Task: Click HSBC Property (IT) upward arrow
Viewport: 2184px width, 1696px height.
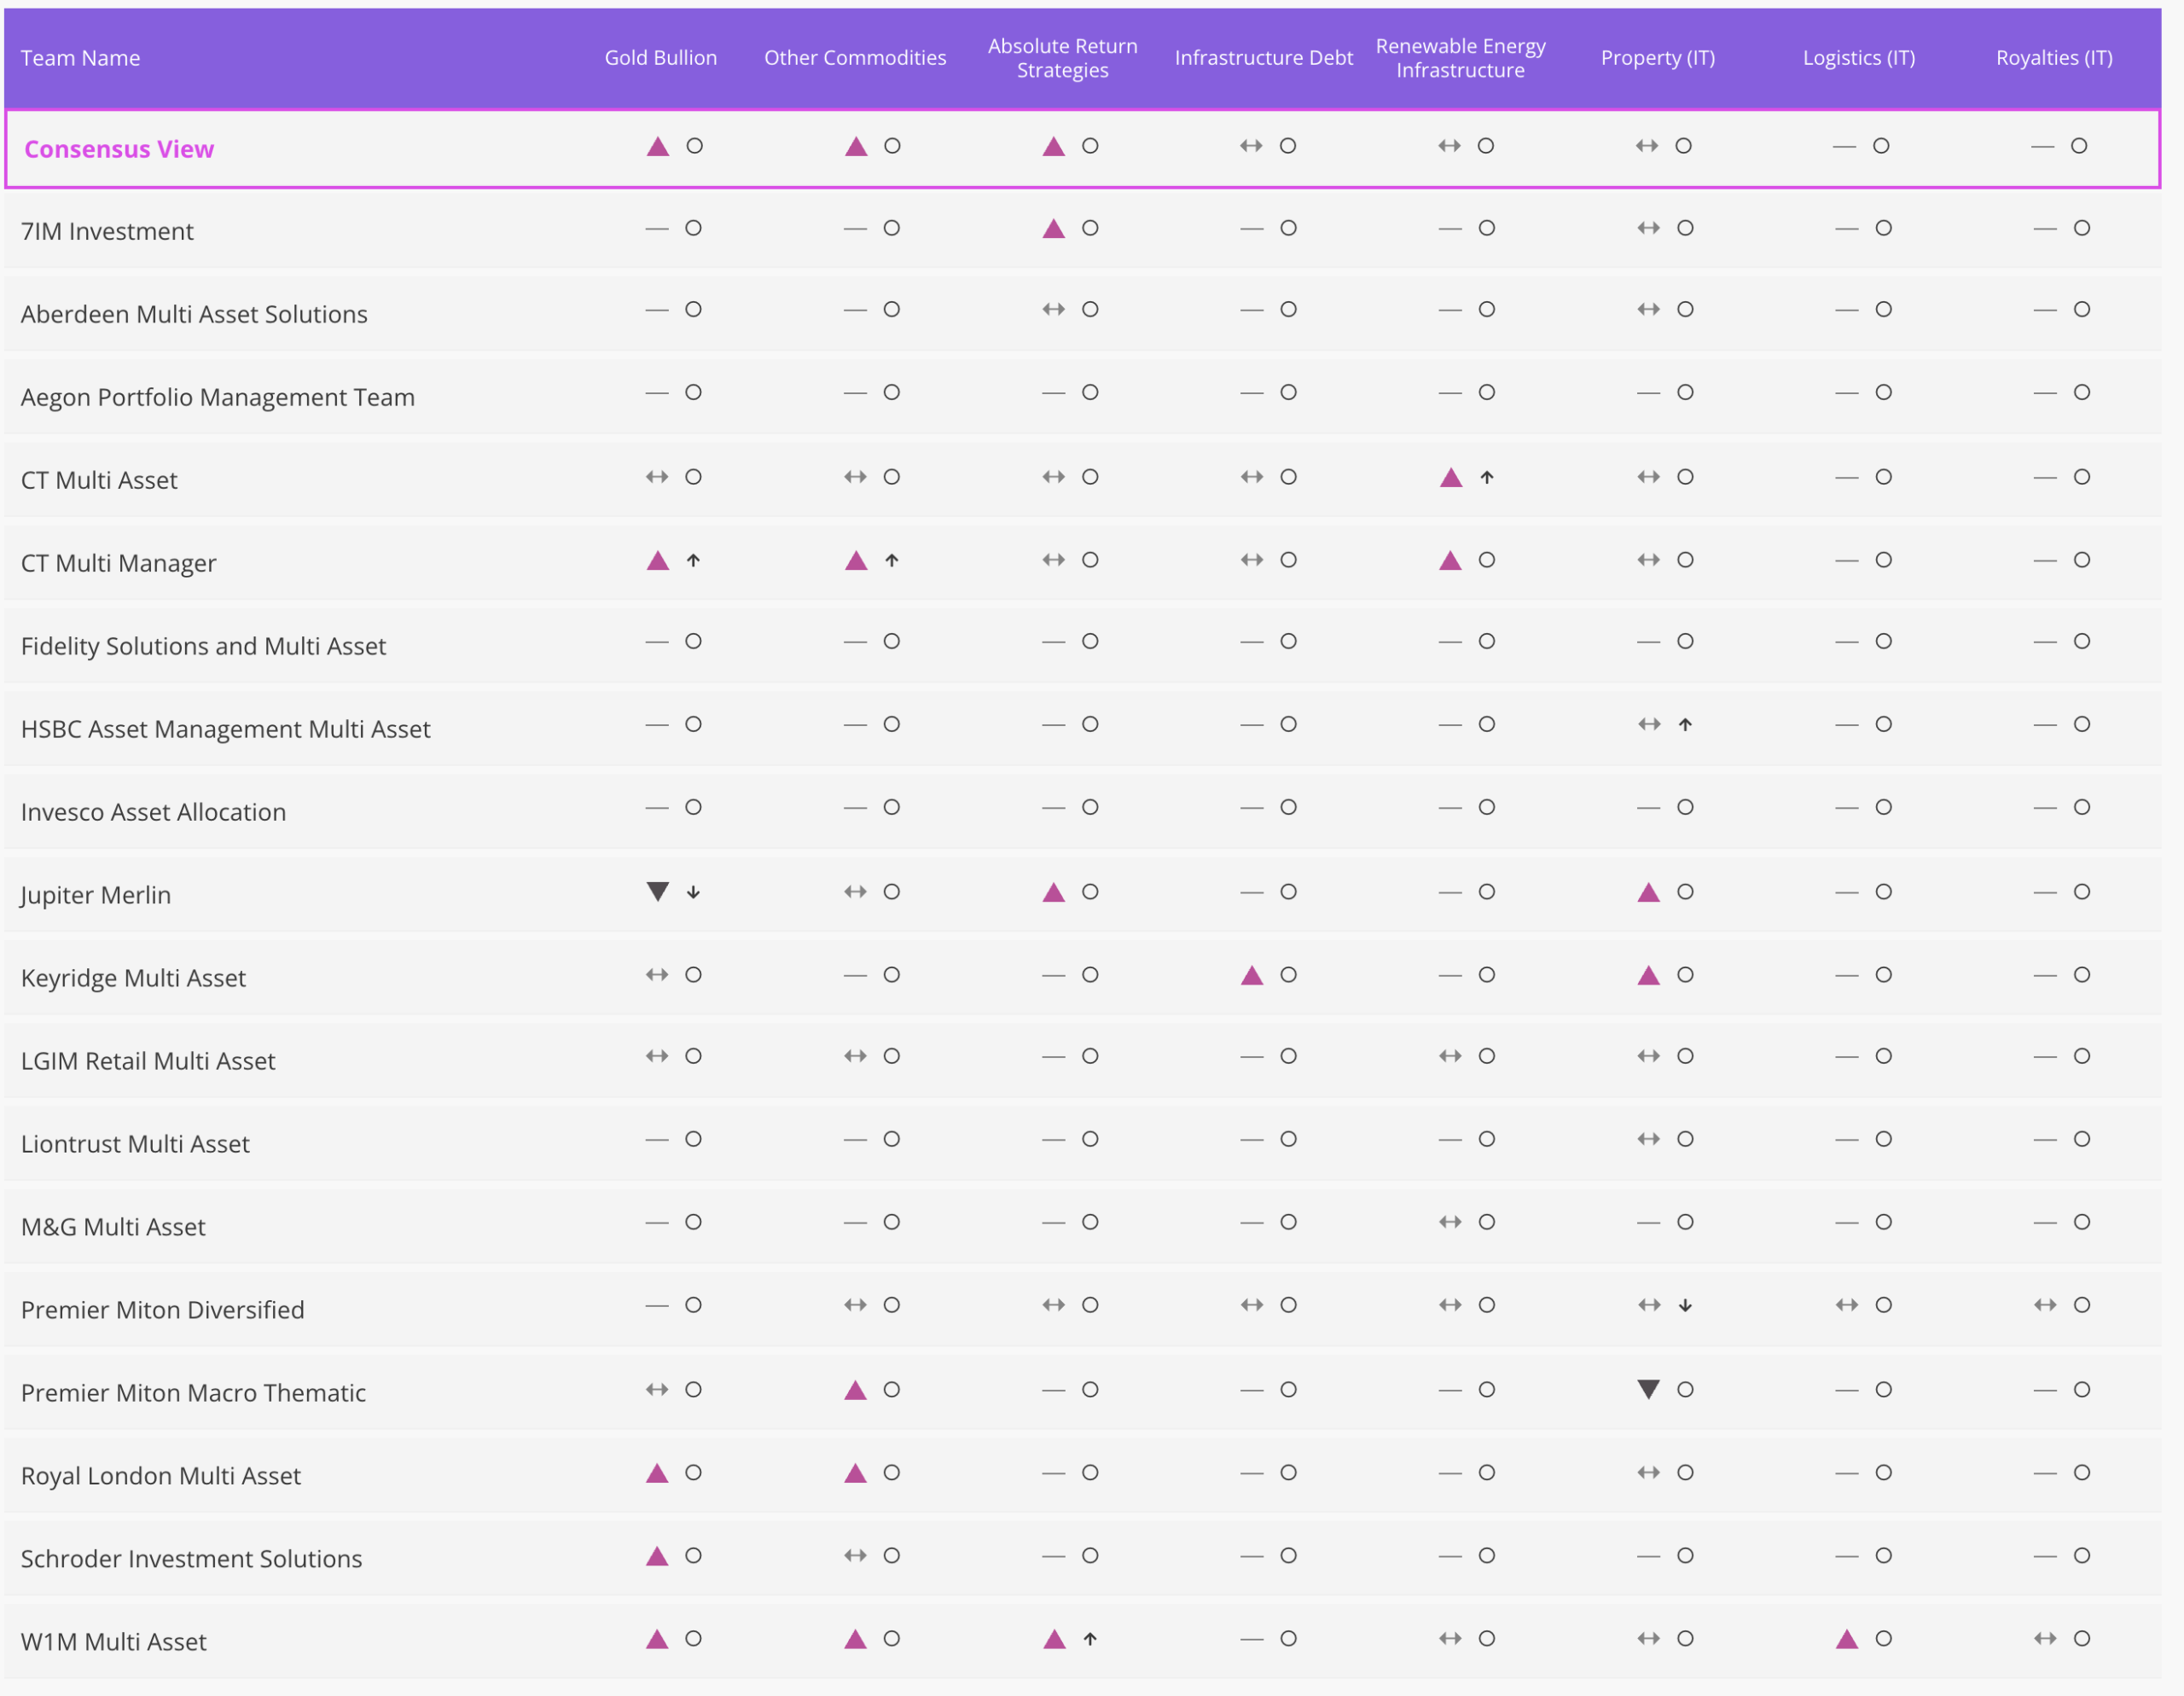Action: click(x=1685, y=724)
